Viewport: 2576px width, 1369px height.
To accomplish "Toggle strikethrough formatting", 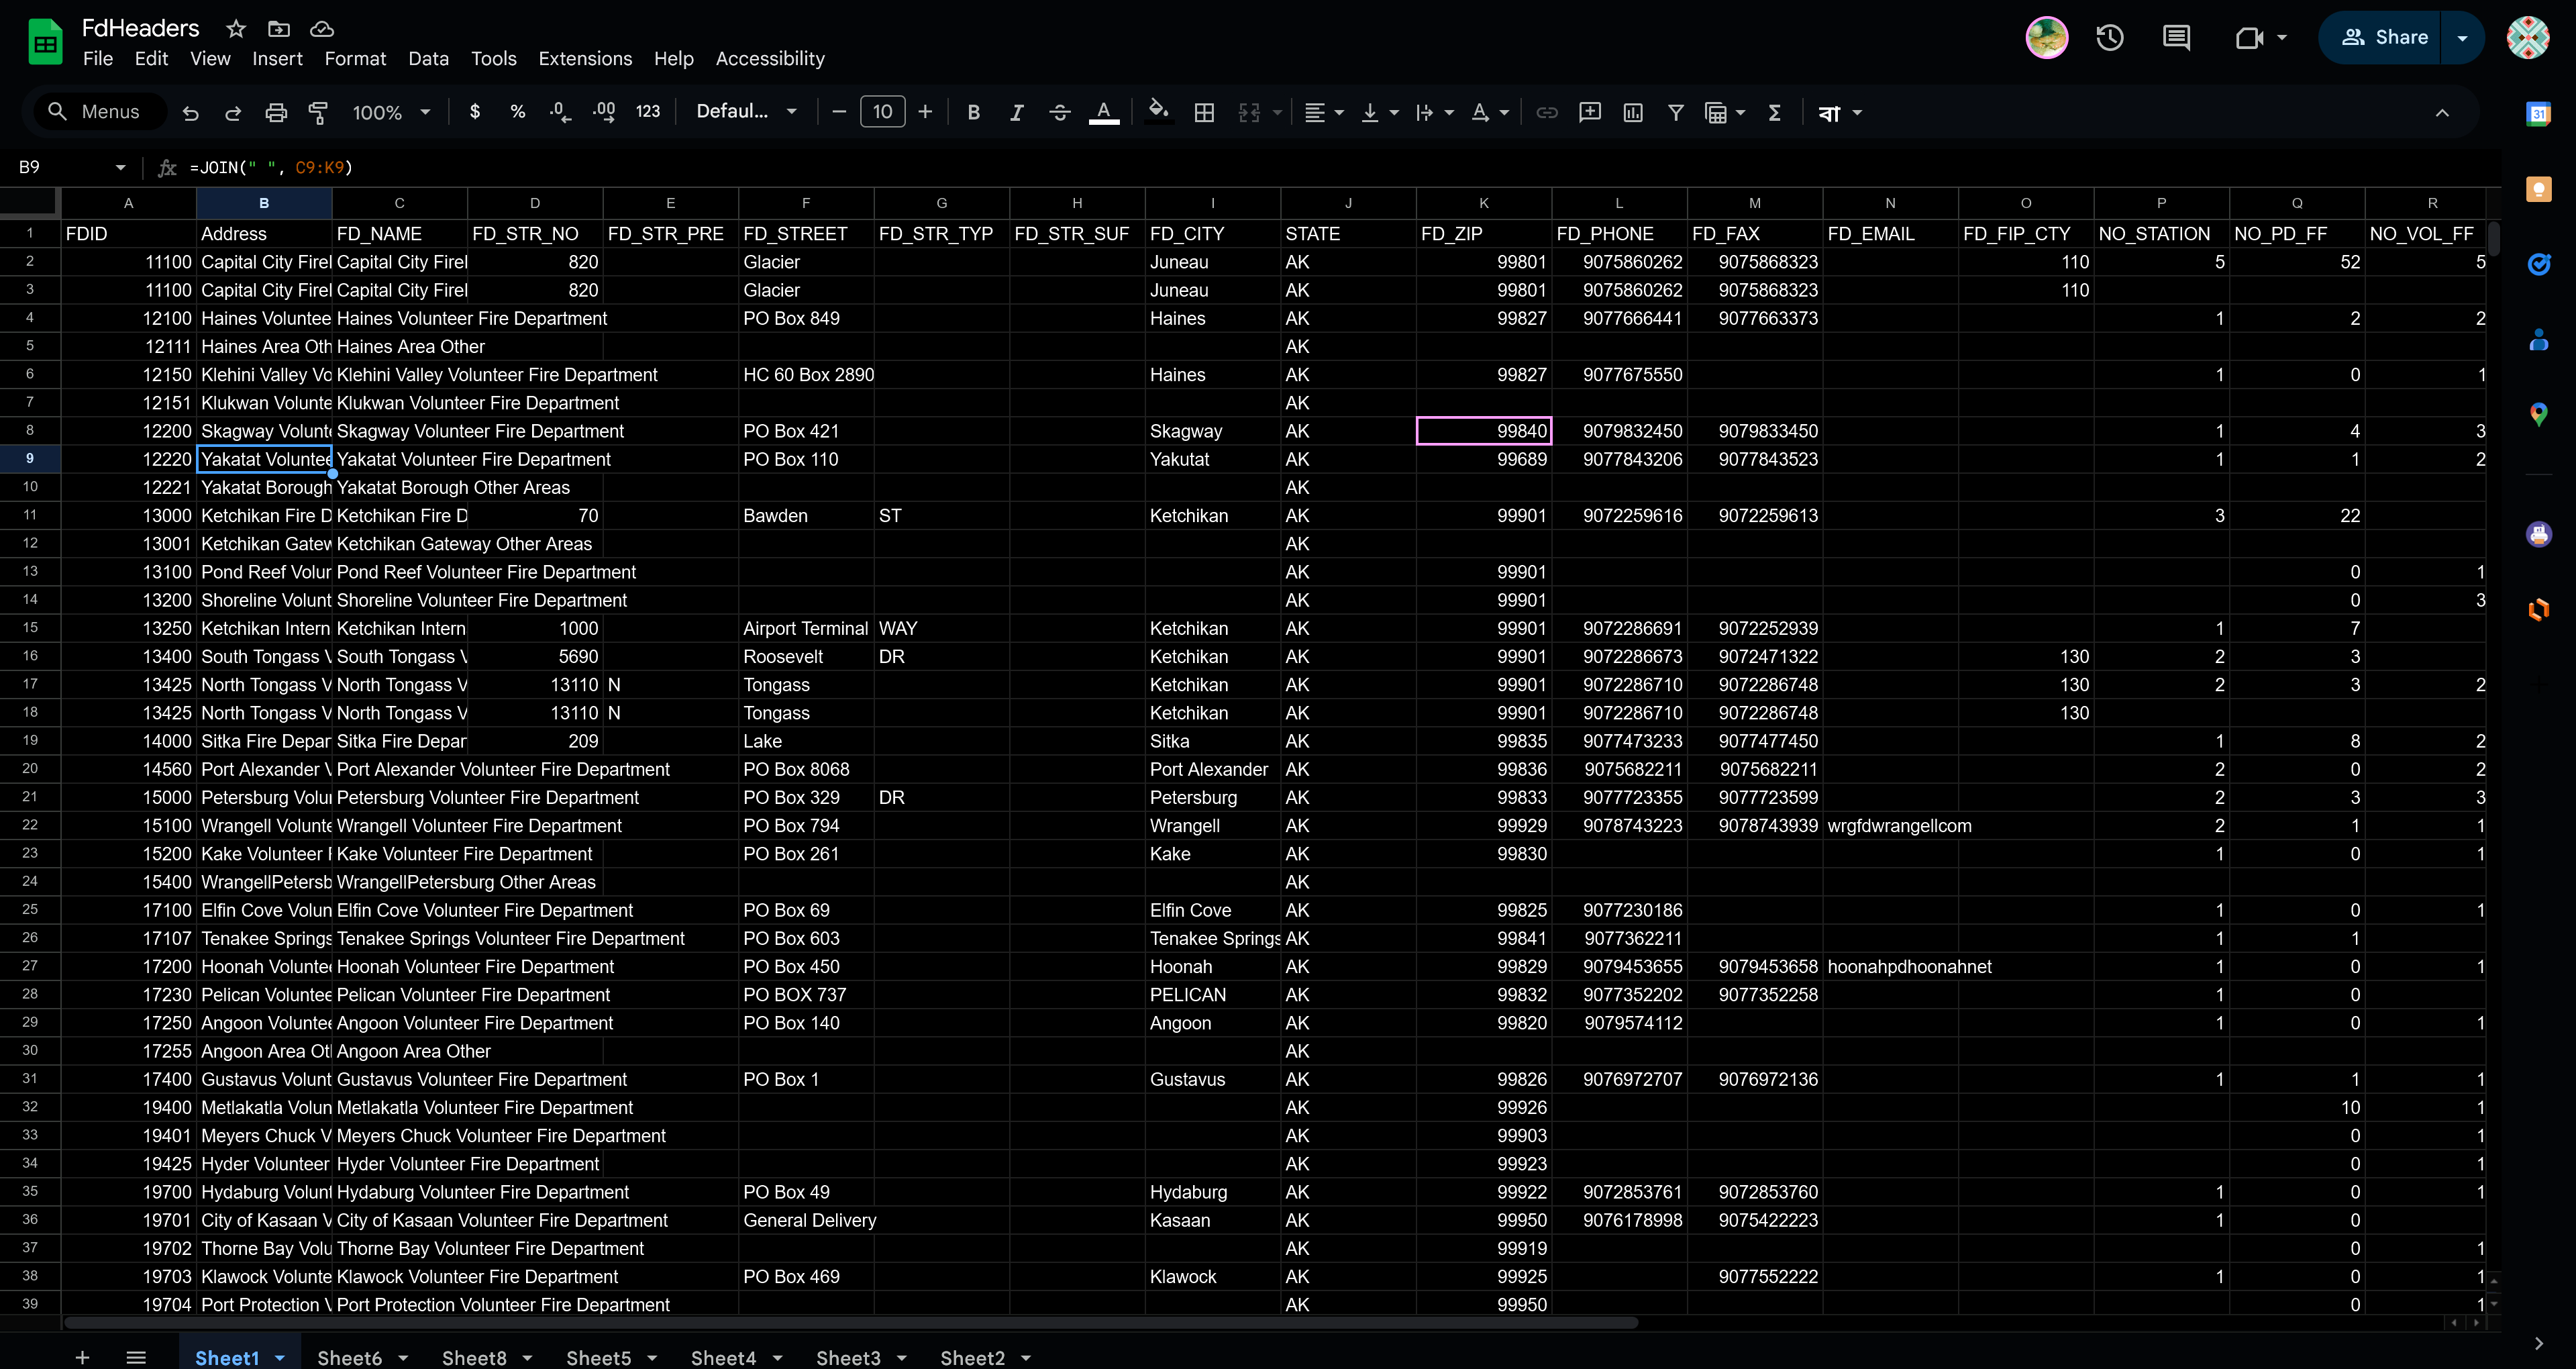I will point(1059,113).
